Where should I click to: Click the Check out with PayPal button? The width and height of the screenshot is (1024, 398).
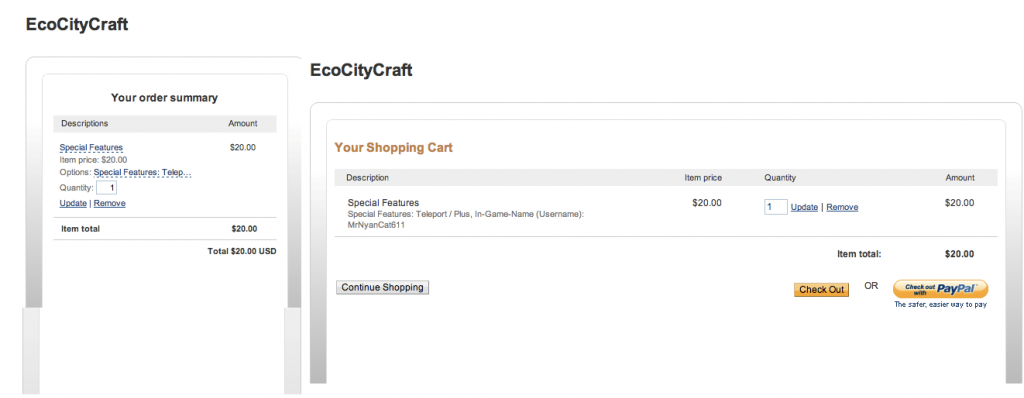940,289
